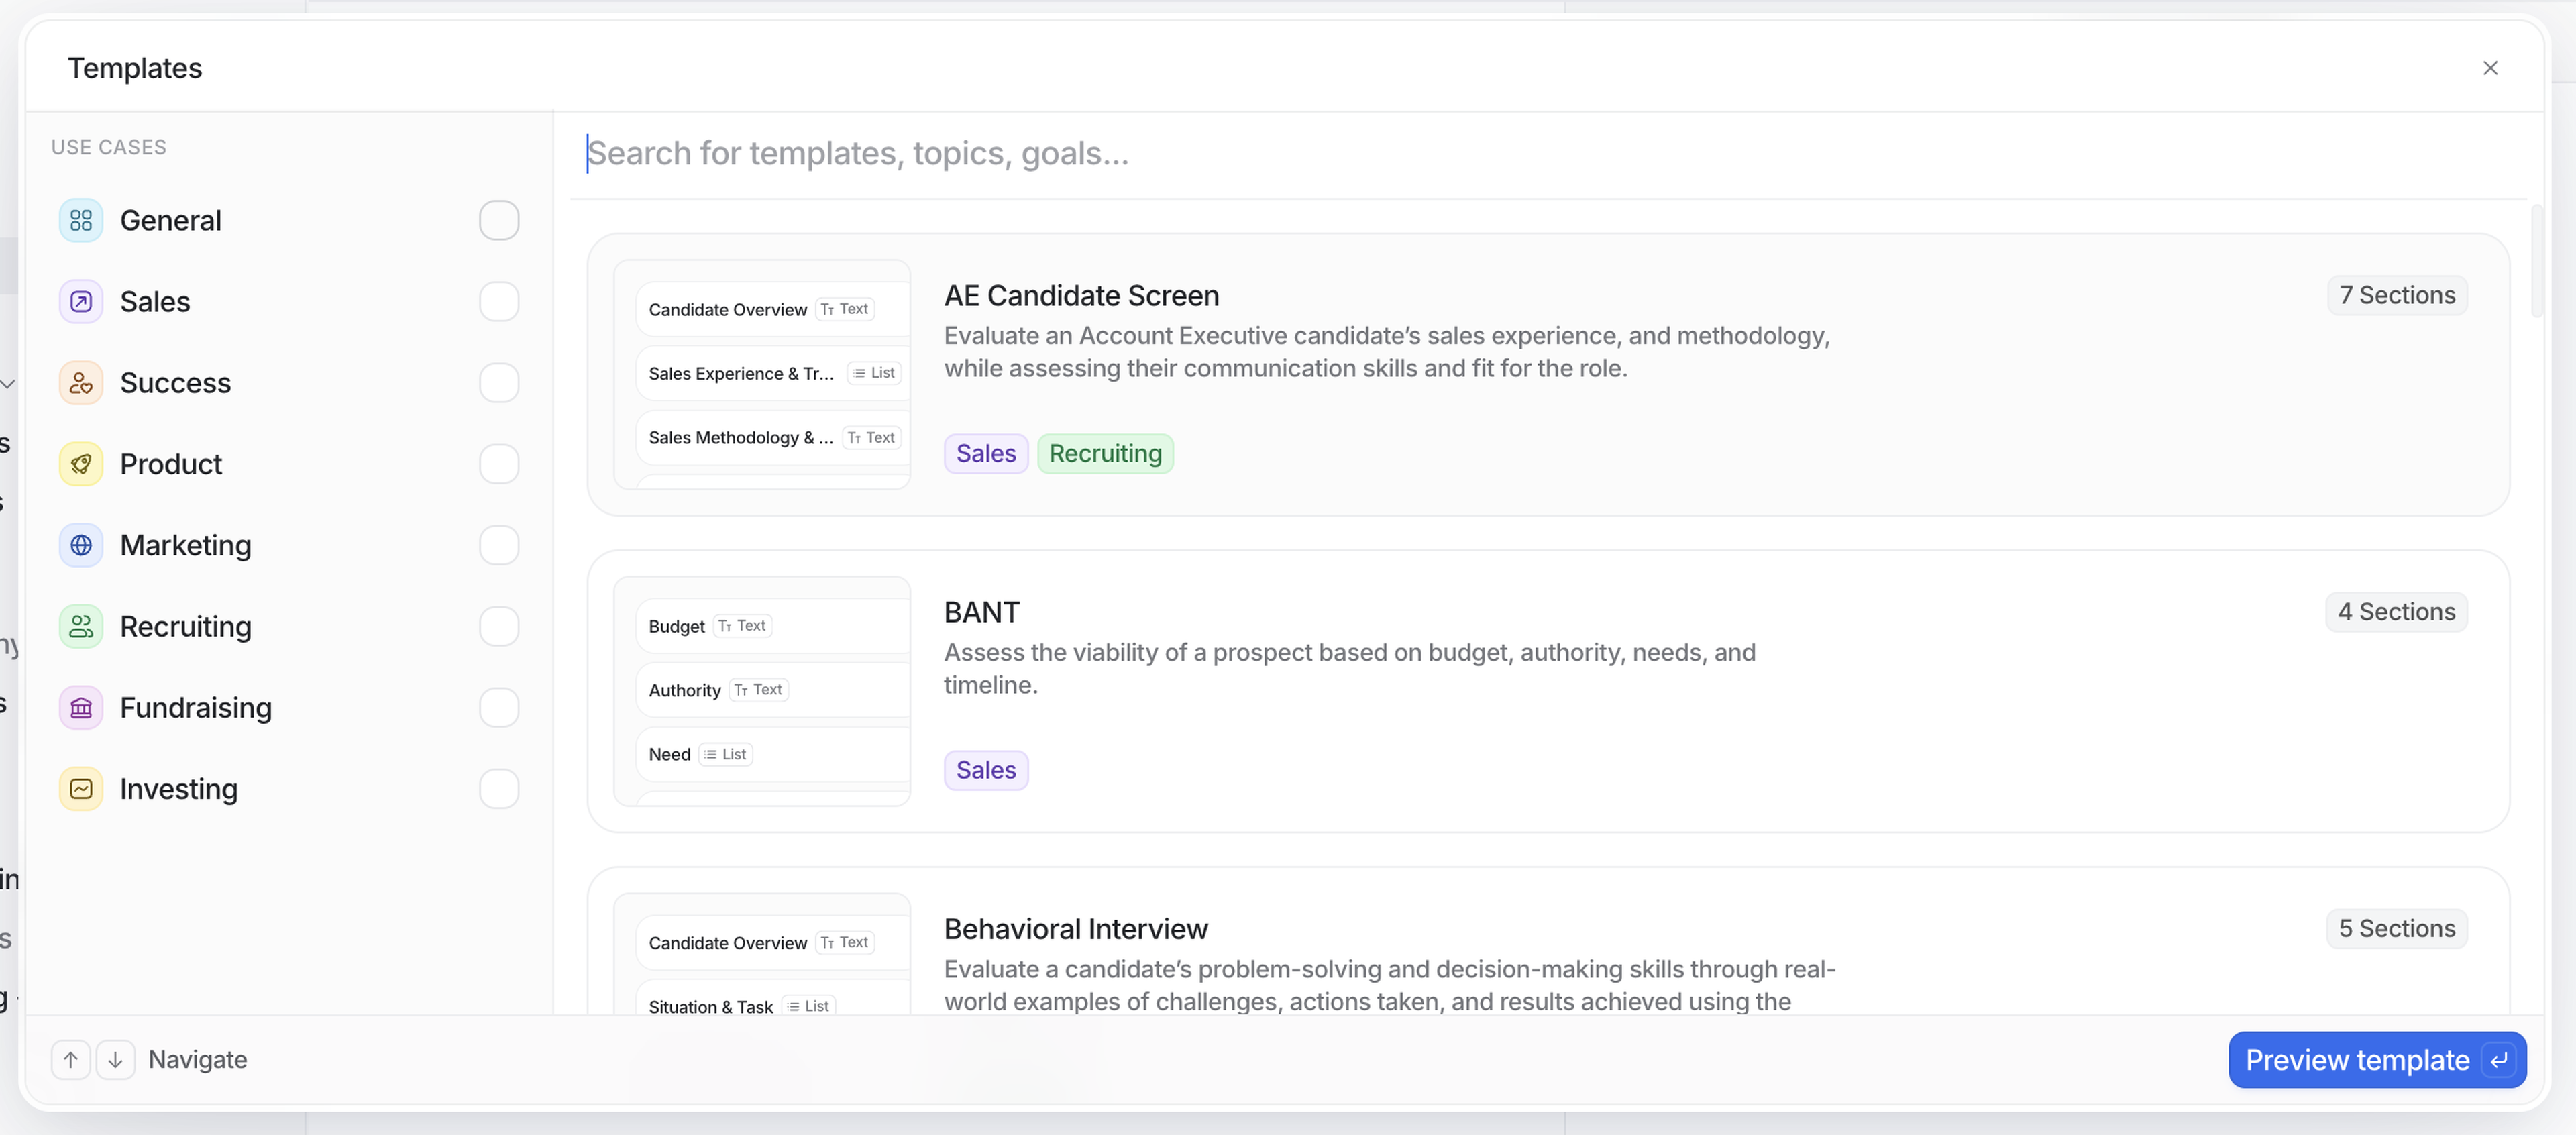Image resolution: width=2576 pixels, height=1135 pixels.
Task: Click the Marketing globe icon
Action: coord(81,545)
